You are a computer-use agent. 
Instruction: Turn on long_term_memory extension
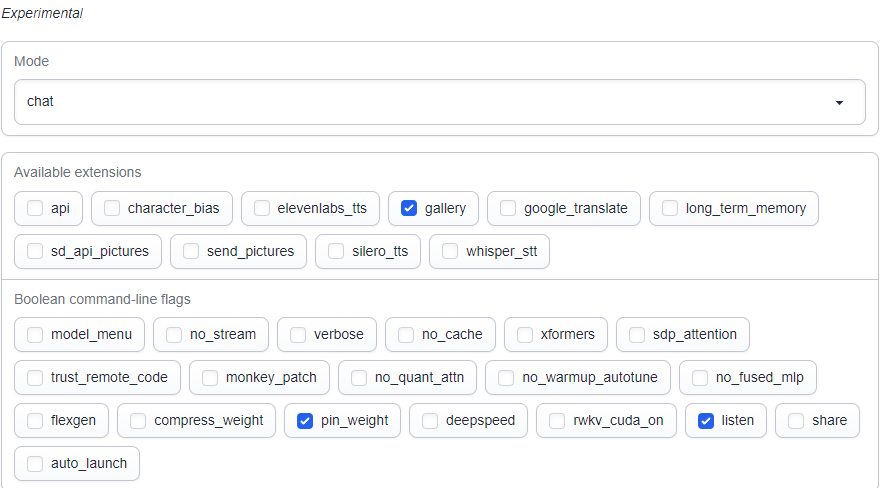[670, 208]
